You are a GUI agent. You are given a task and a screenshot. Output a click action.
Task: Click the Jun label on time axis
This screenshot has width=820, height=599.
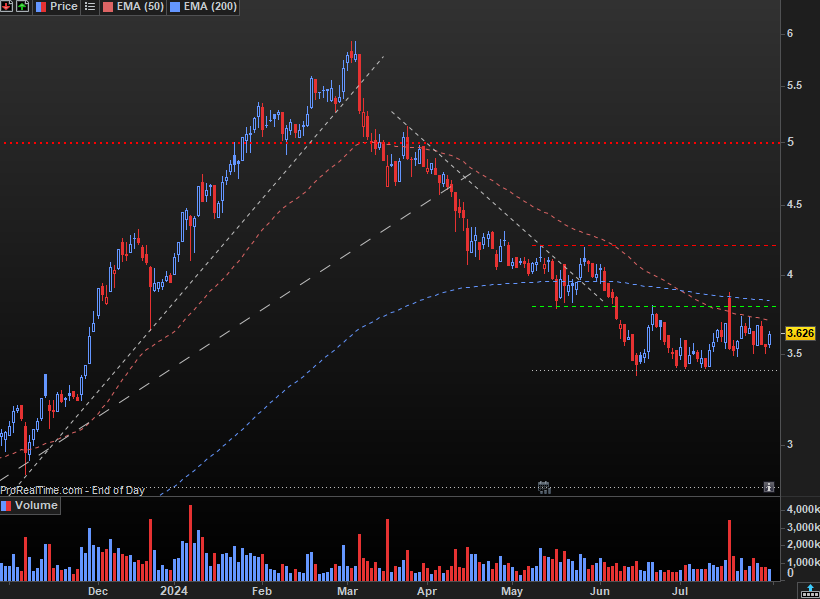pyautogui.click(x=600, y=591)
